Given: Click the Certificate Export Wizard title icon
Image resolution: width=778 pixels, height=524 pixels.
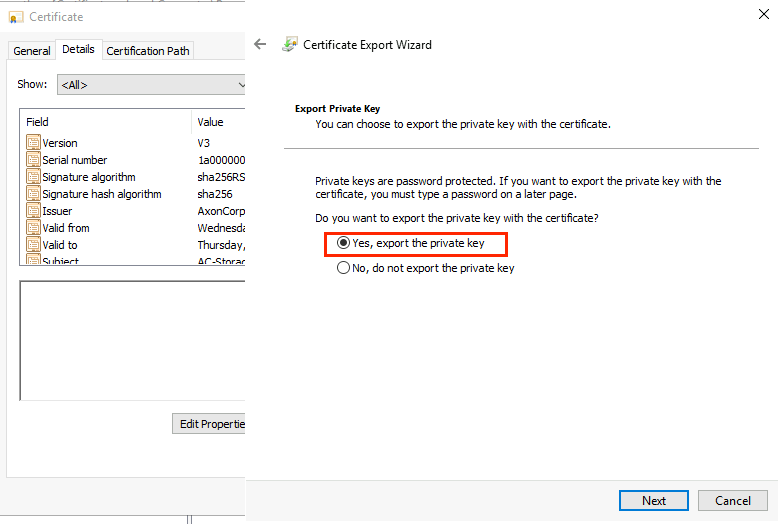Looking at the screenshot, I should [290, 45].
